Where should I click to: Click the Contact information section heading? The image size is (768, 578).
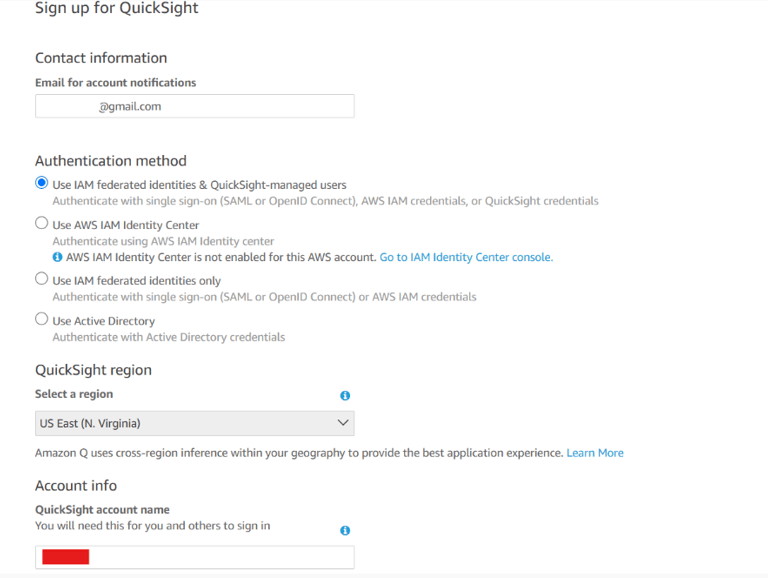click(x=101, y=58)
